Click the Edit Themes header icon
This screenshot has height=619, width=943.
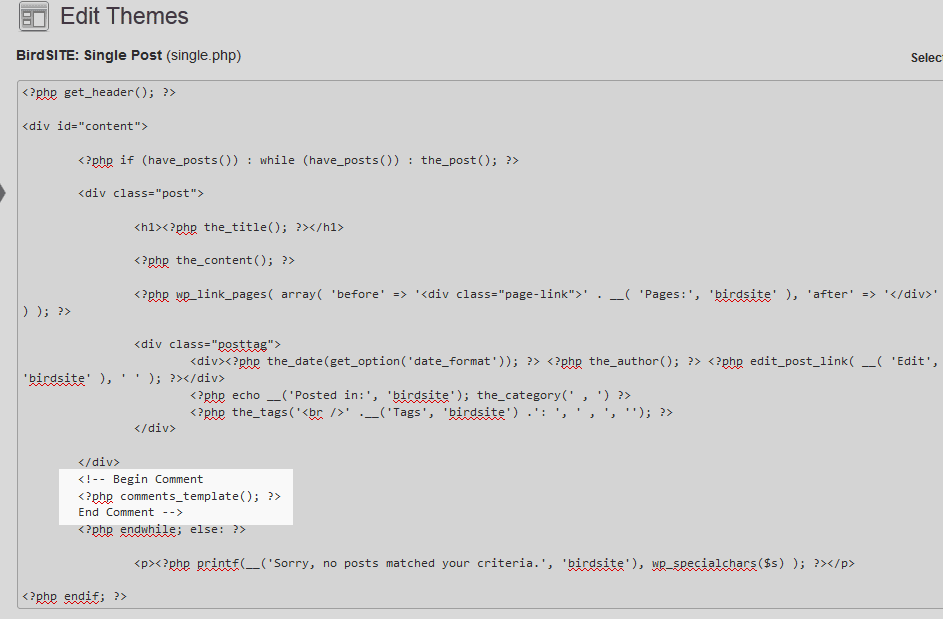(x=33, y=17)
